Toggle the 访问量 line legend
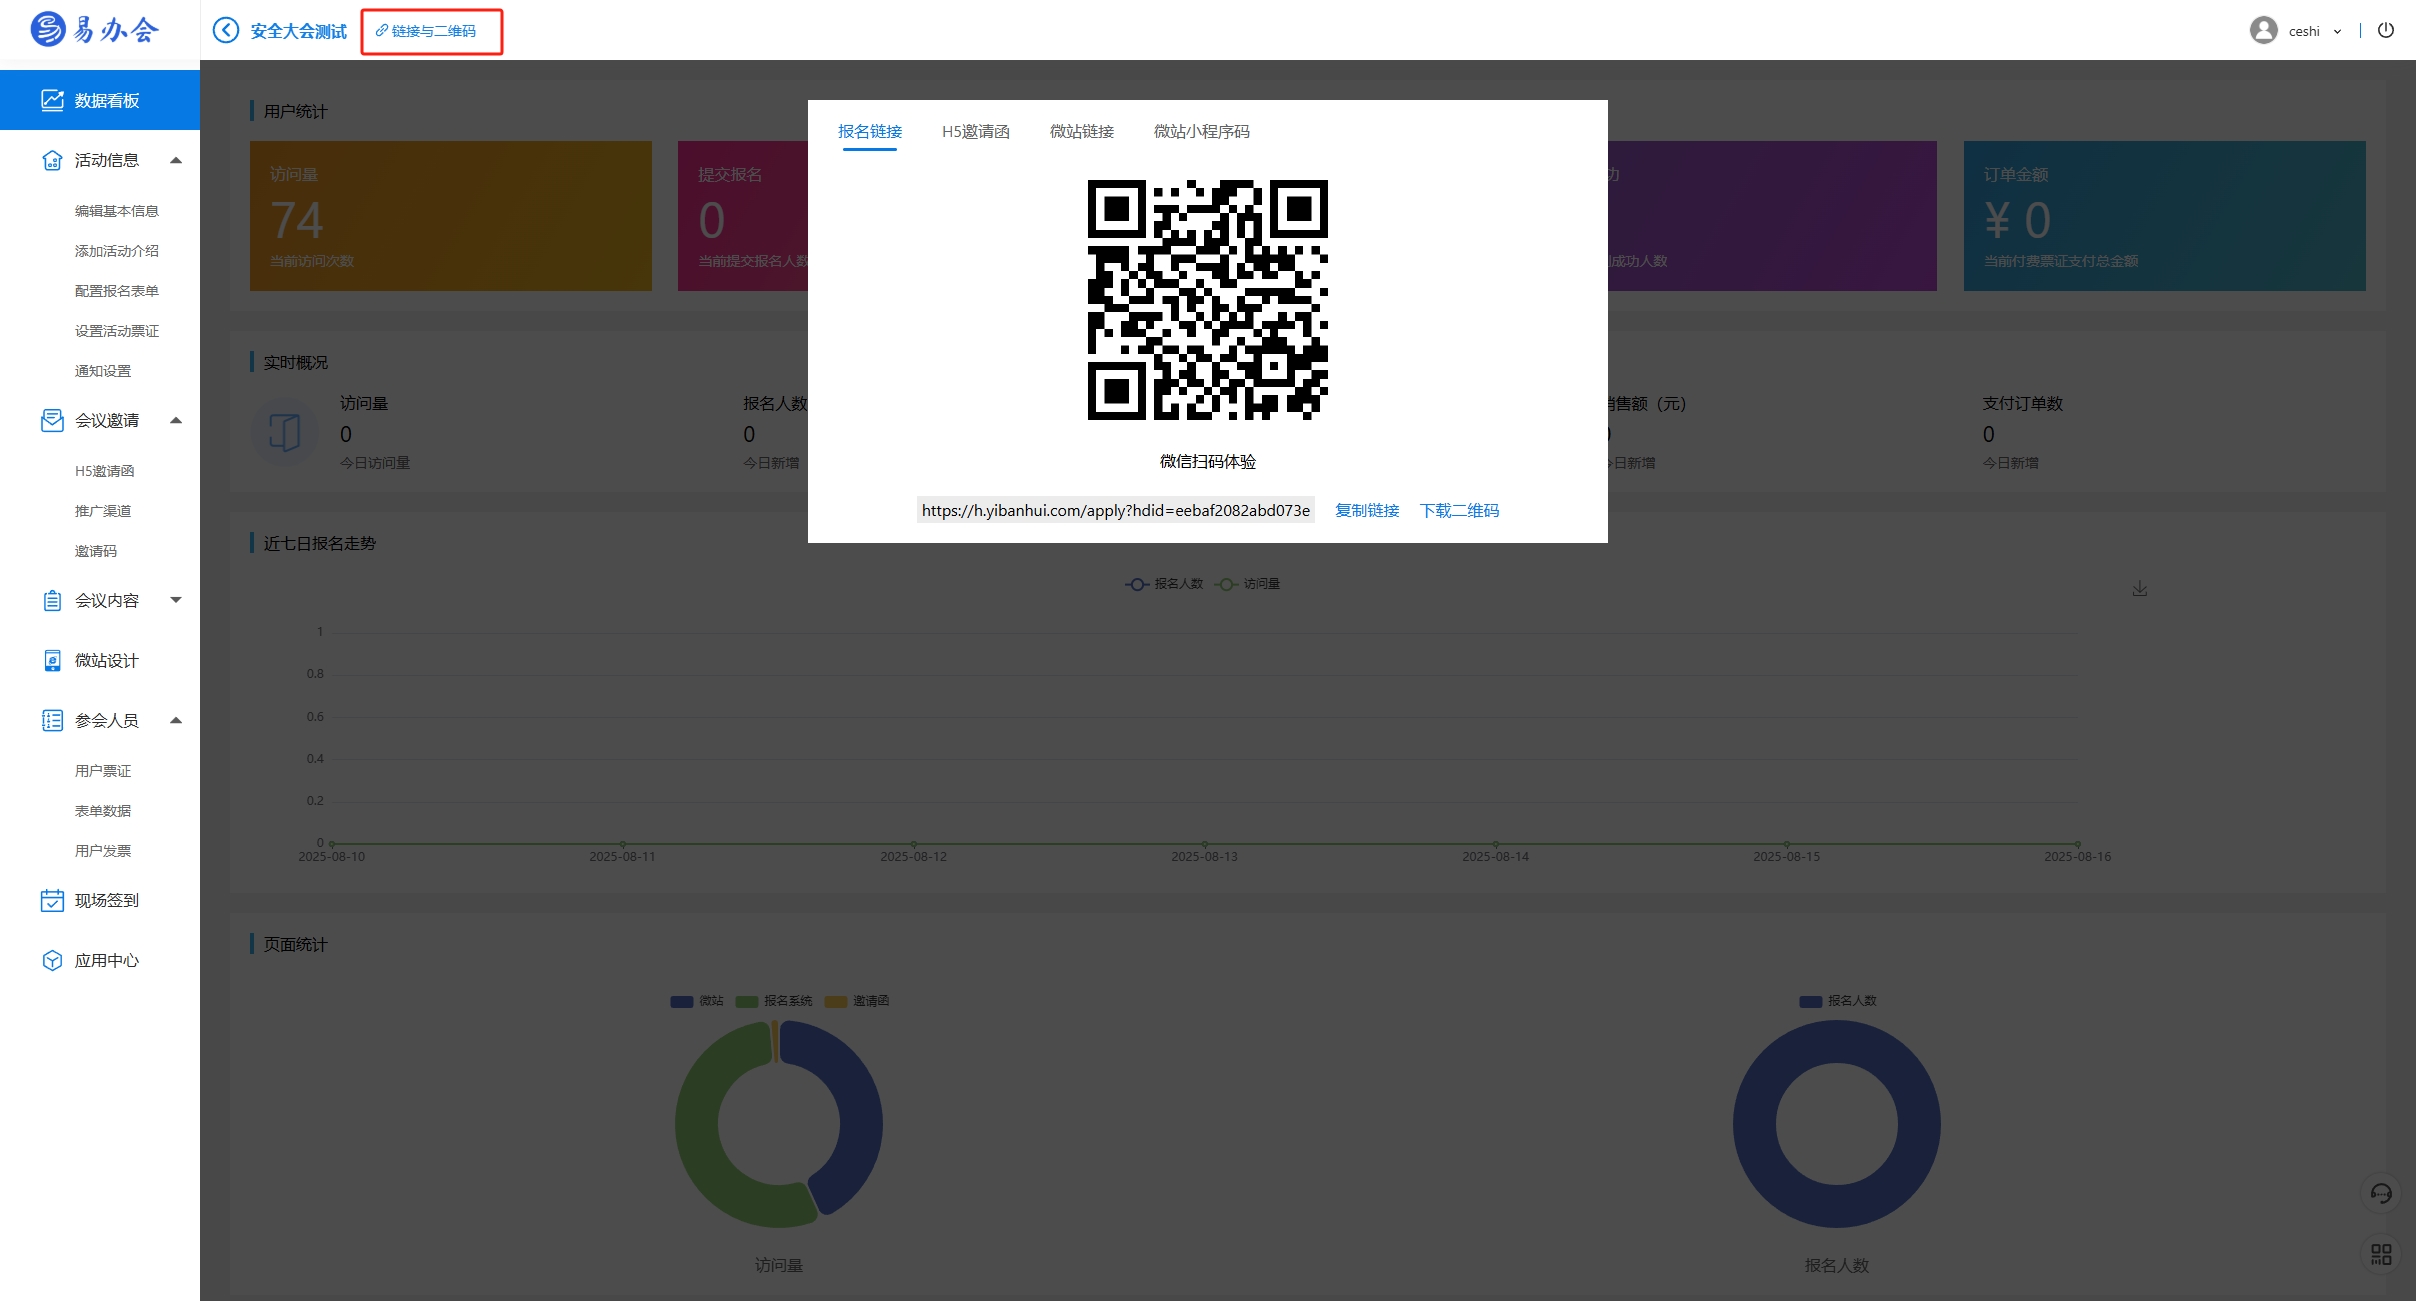The width and height of the screenshot is (2416, 1301). [x=1247, y=584]
